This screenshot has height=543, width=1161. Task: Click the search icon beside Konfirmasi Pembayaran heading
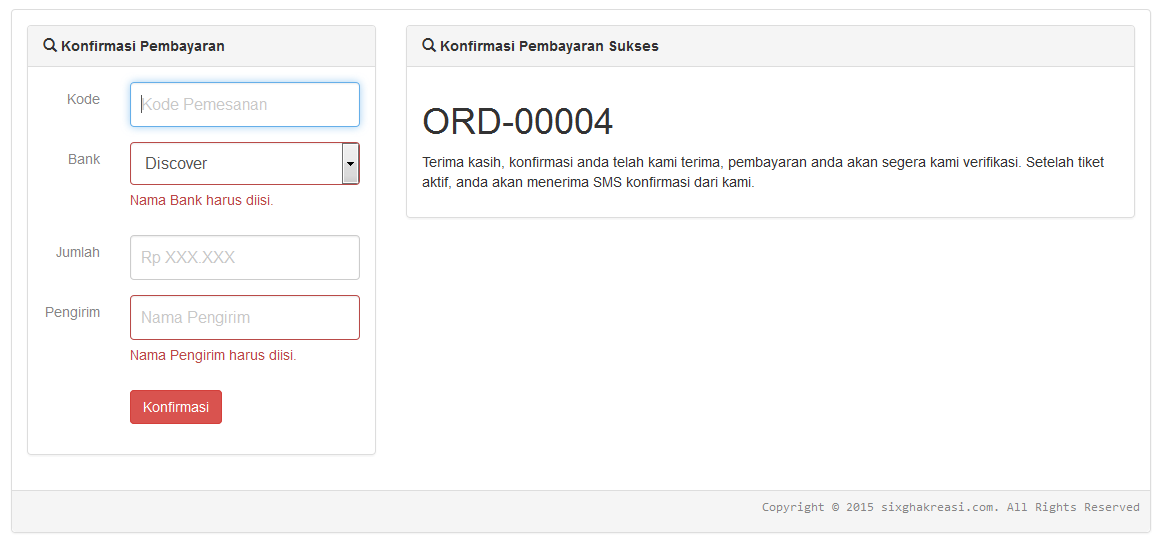pyautogui.click(x=50, y=45)
